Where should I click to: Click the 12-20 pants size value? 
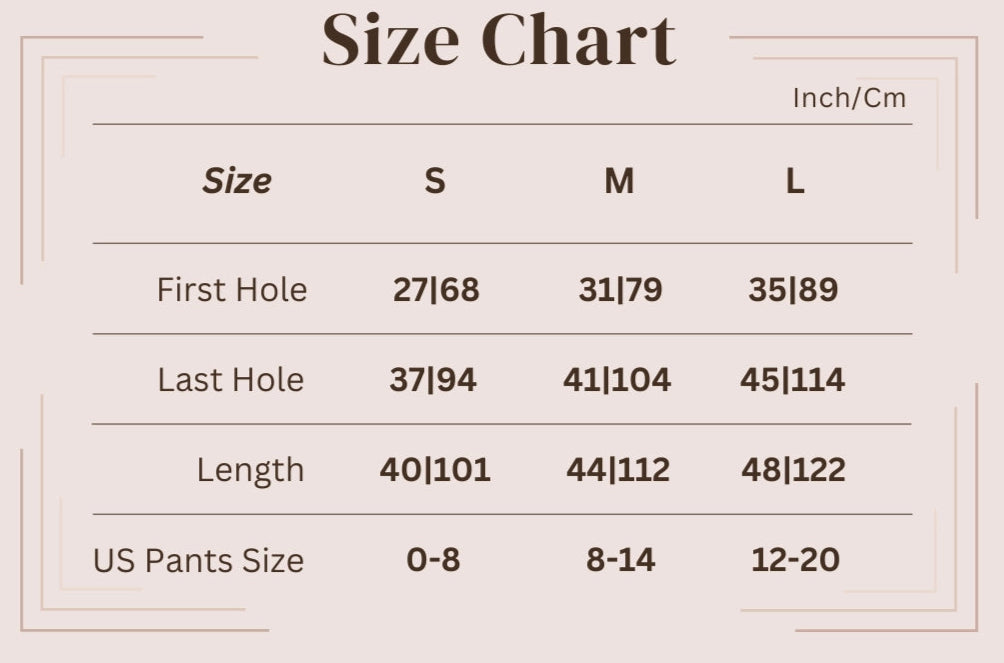[795, 560]
